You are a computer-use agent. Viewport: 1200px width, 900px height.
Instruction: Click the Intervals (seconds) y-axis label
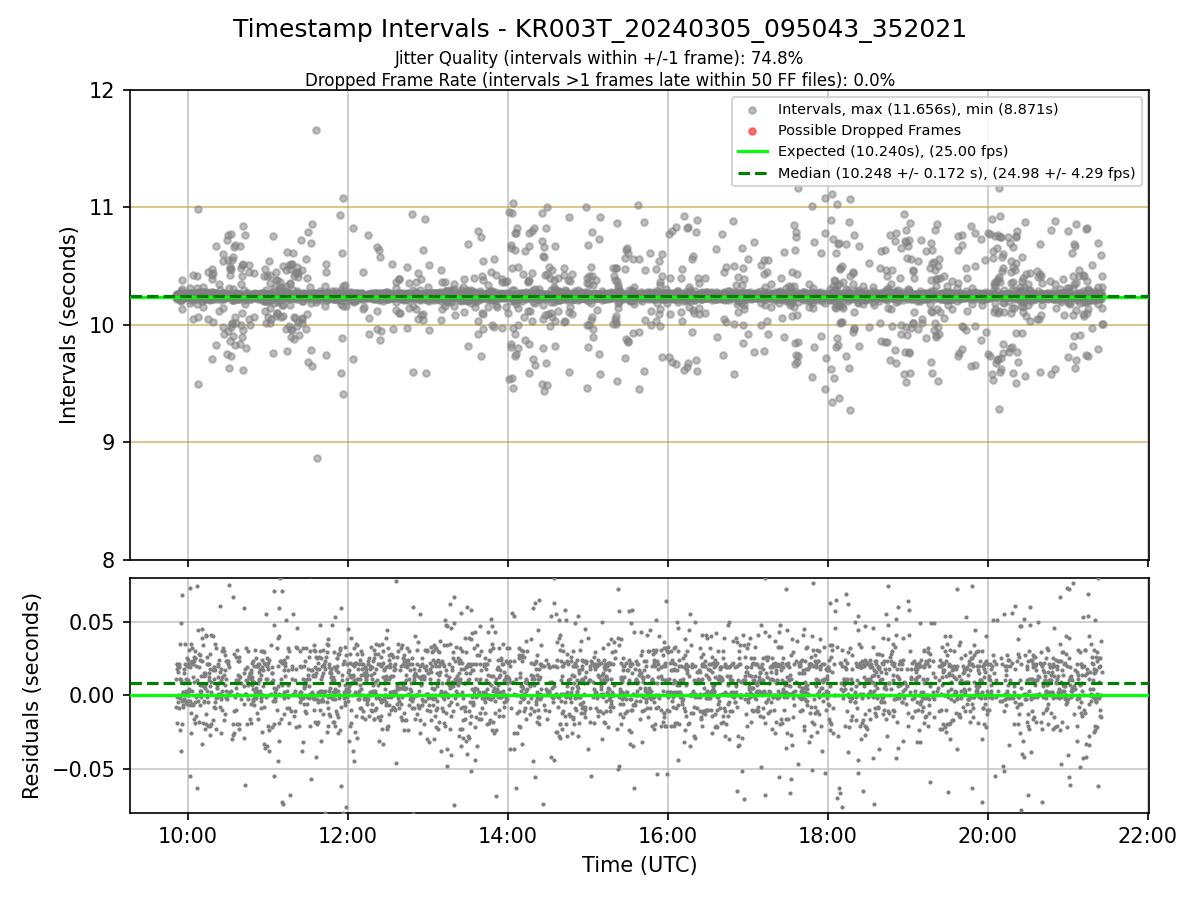[x=69, y=325]
